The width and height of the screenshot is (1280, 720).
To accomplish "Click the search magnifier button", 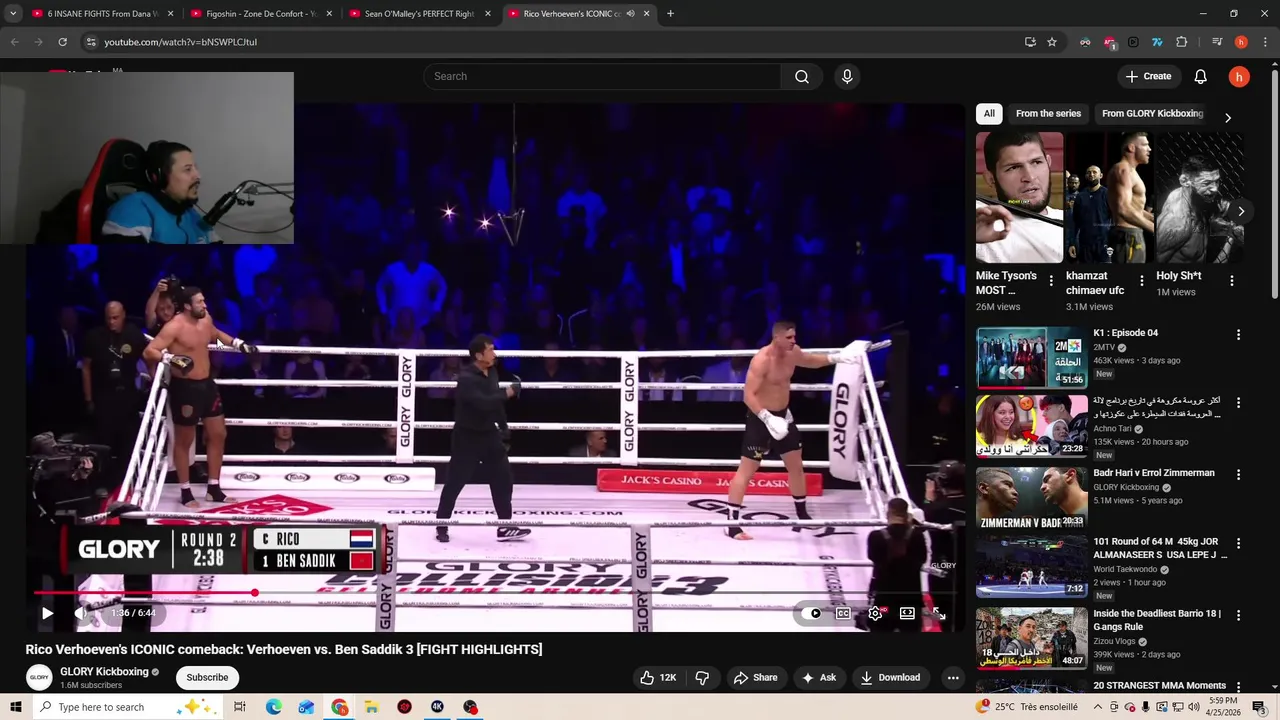I will [802, 76].
